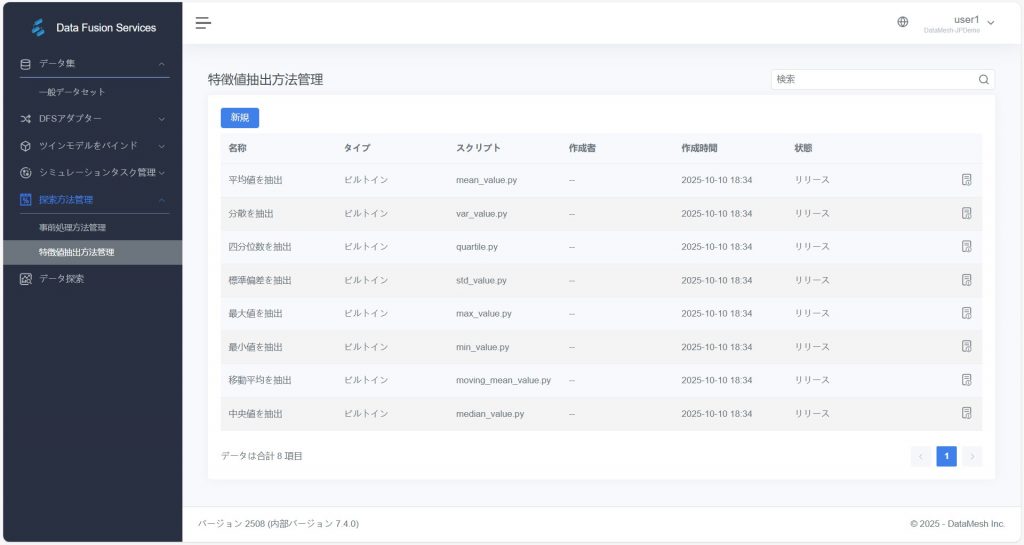Select 一般データセット in sidebar
1024x545 pixels.
click(72, 92)
